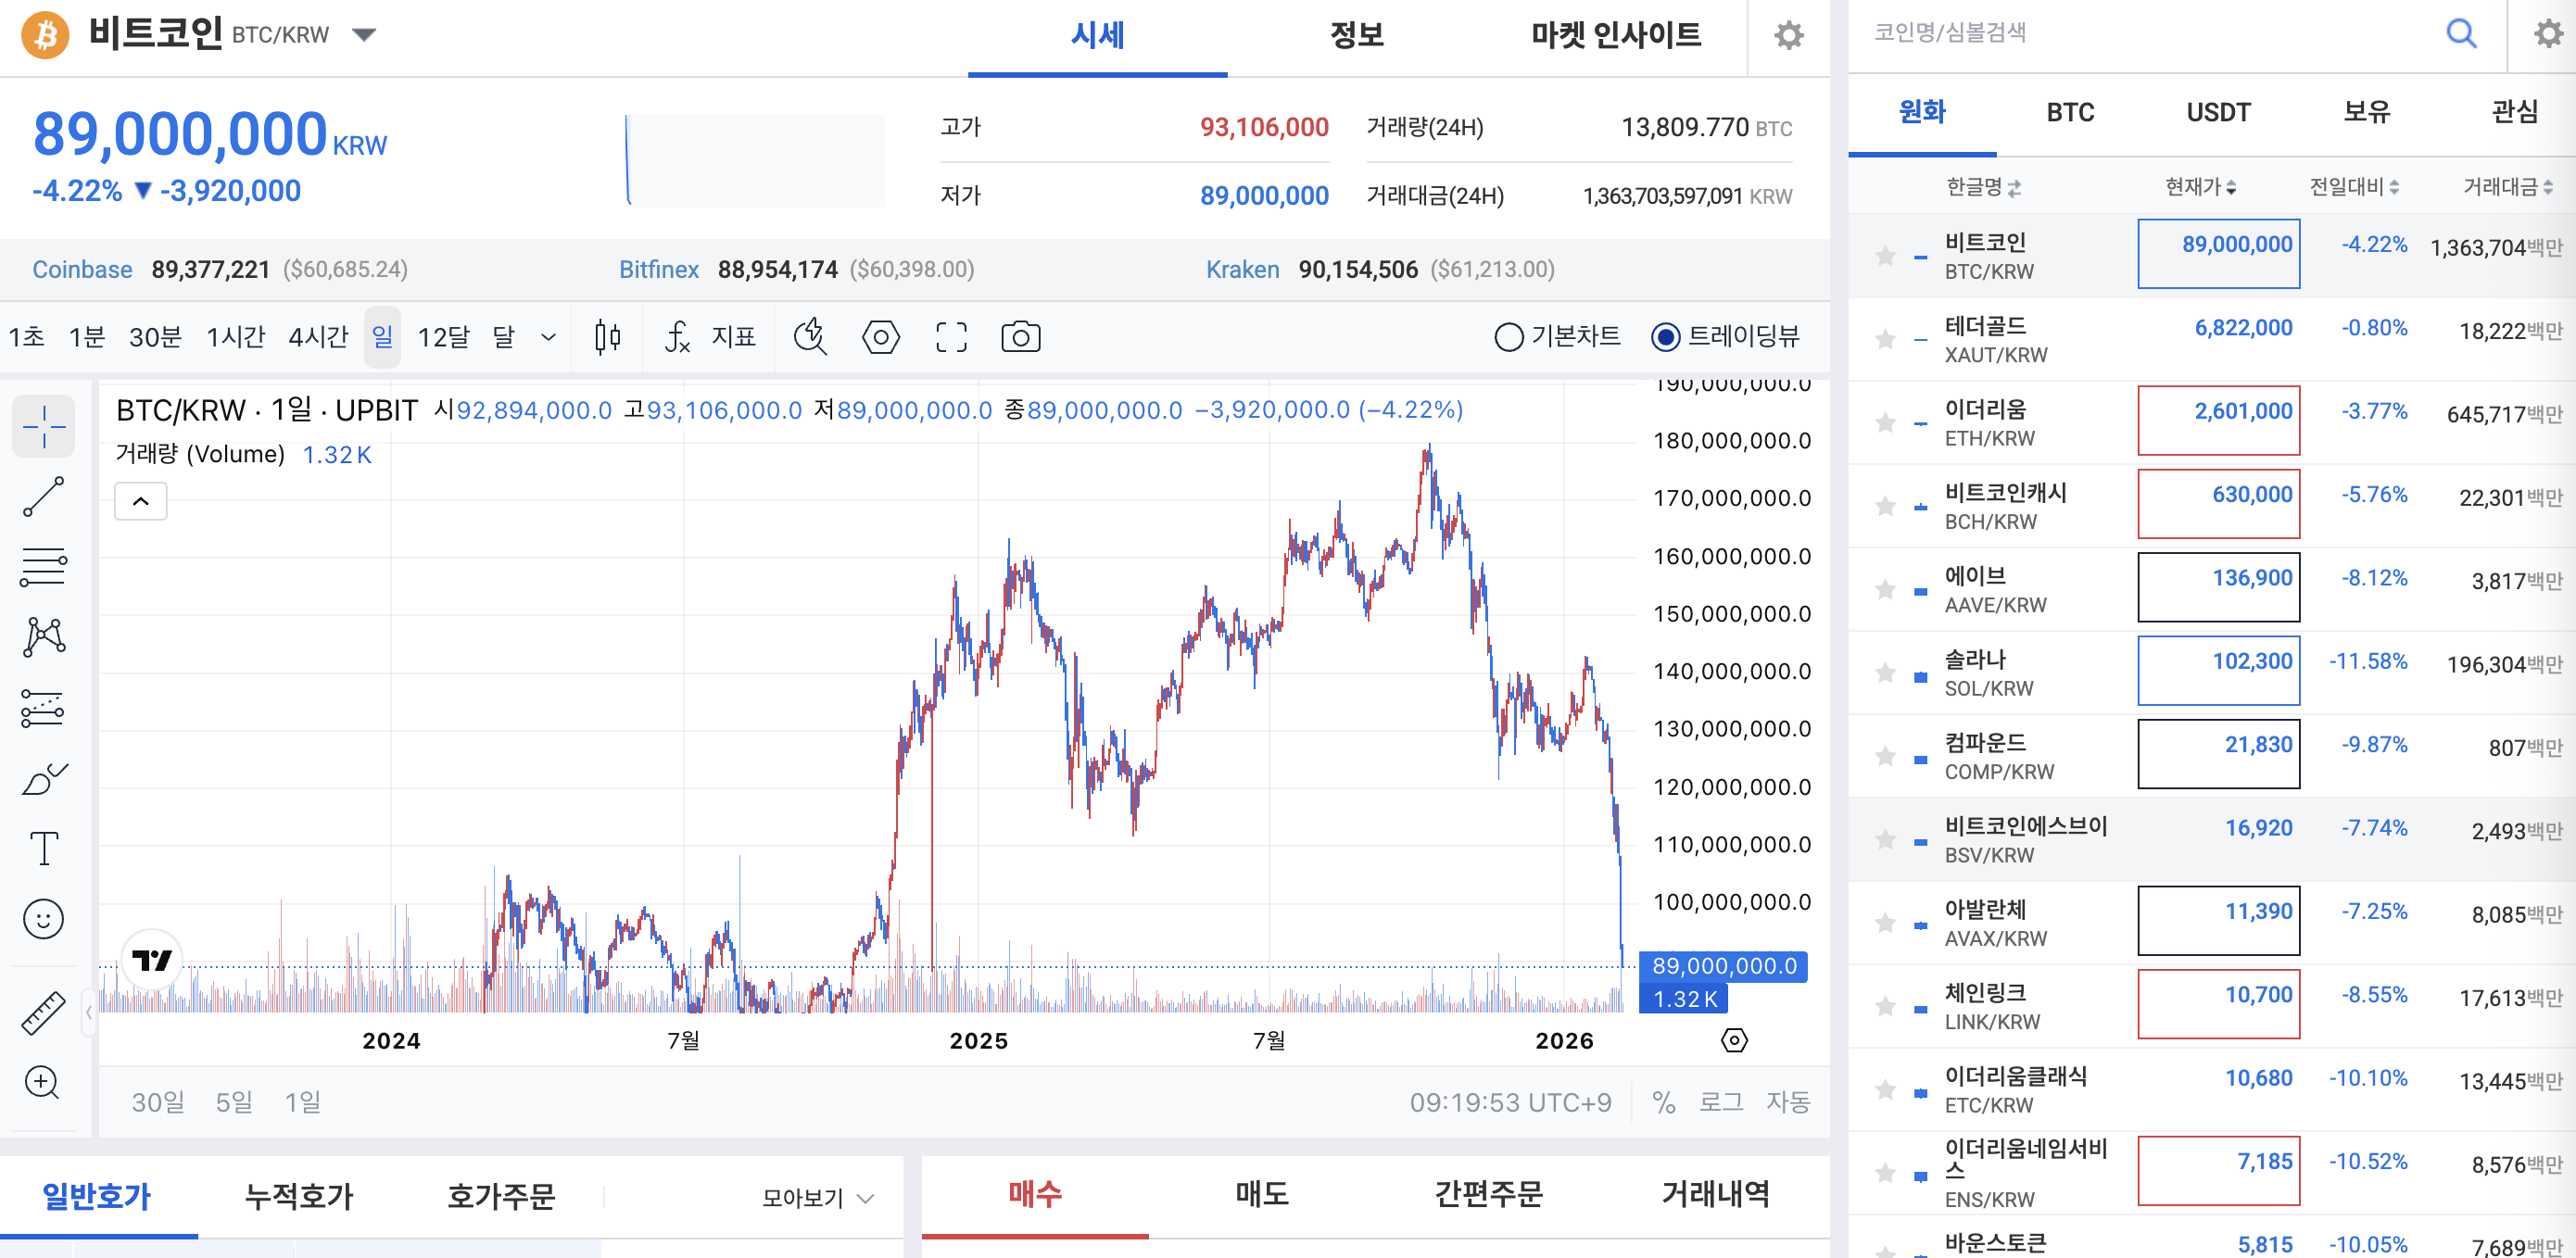
Task: Click the coin search magnifier icon
Action: point(2461,33)
